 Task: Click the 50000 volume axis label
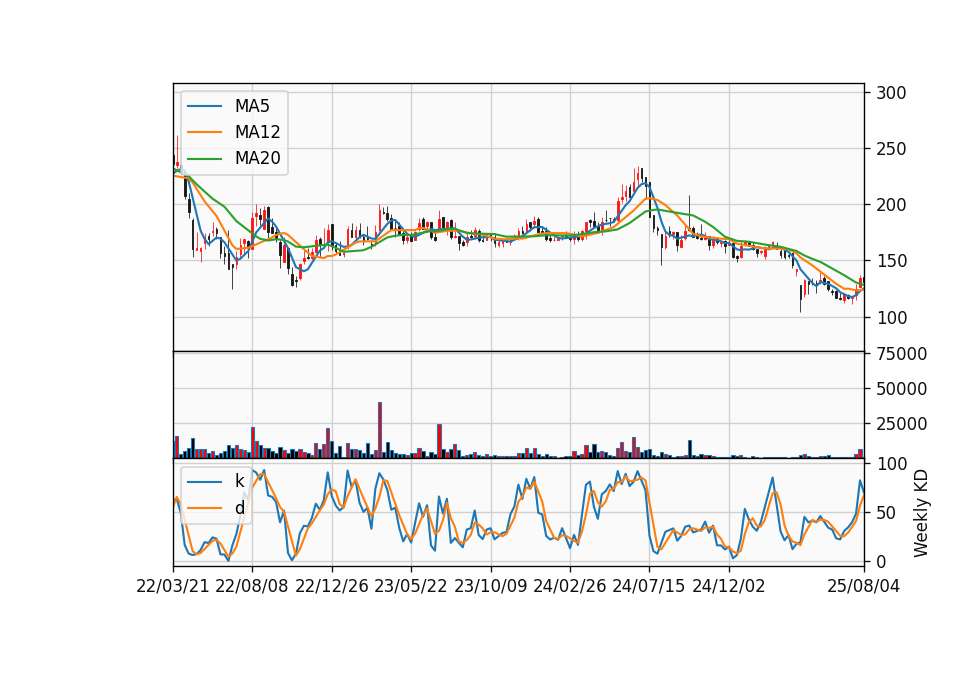901,389
